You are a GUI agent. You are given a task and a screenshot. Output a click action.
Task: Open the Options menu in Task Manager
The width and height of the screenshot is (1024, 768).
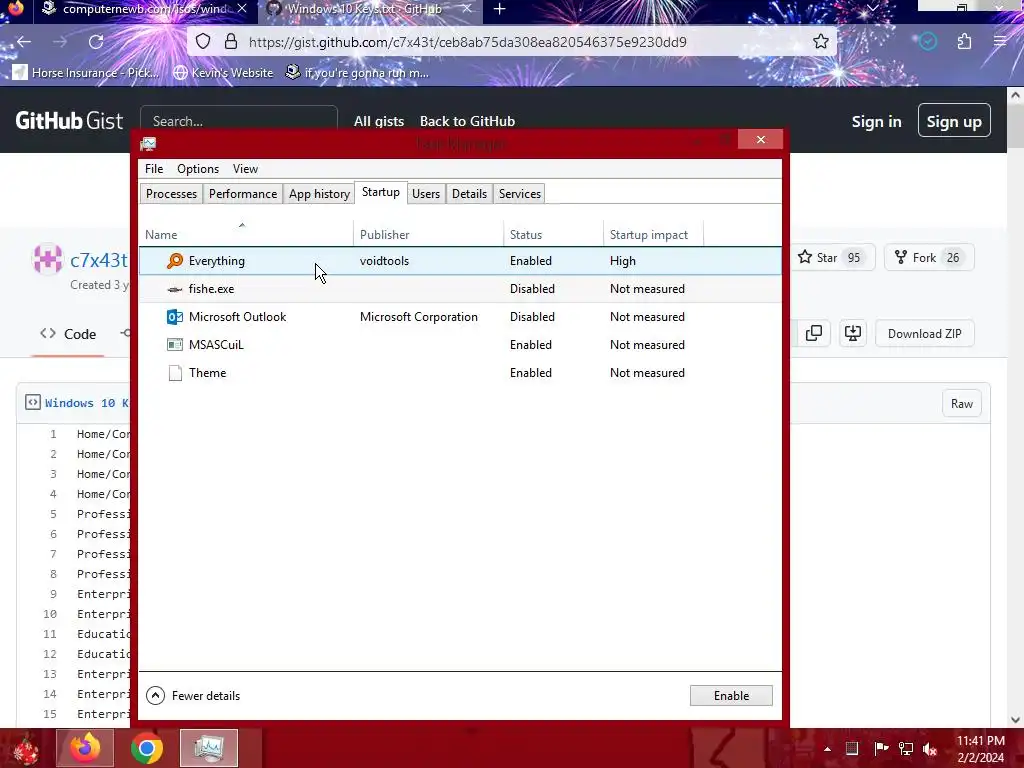coord(198,168)
